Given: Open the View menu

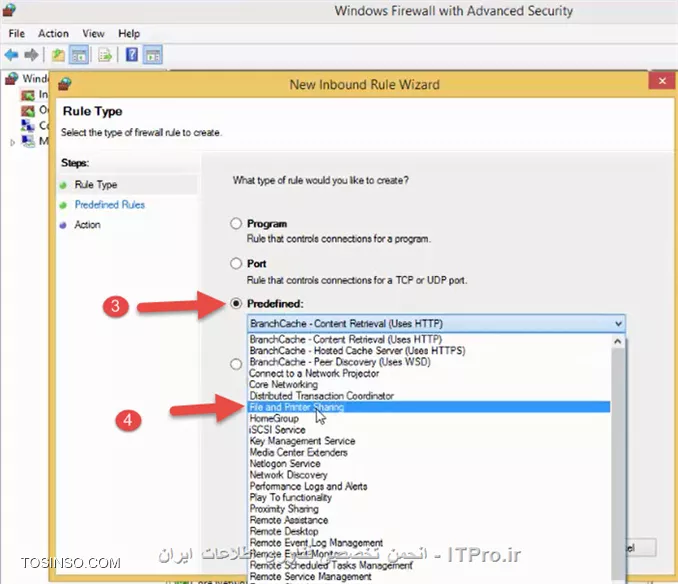Looking at the screenshot, I should (x=93, y=33).
